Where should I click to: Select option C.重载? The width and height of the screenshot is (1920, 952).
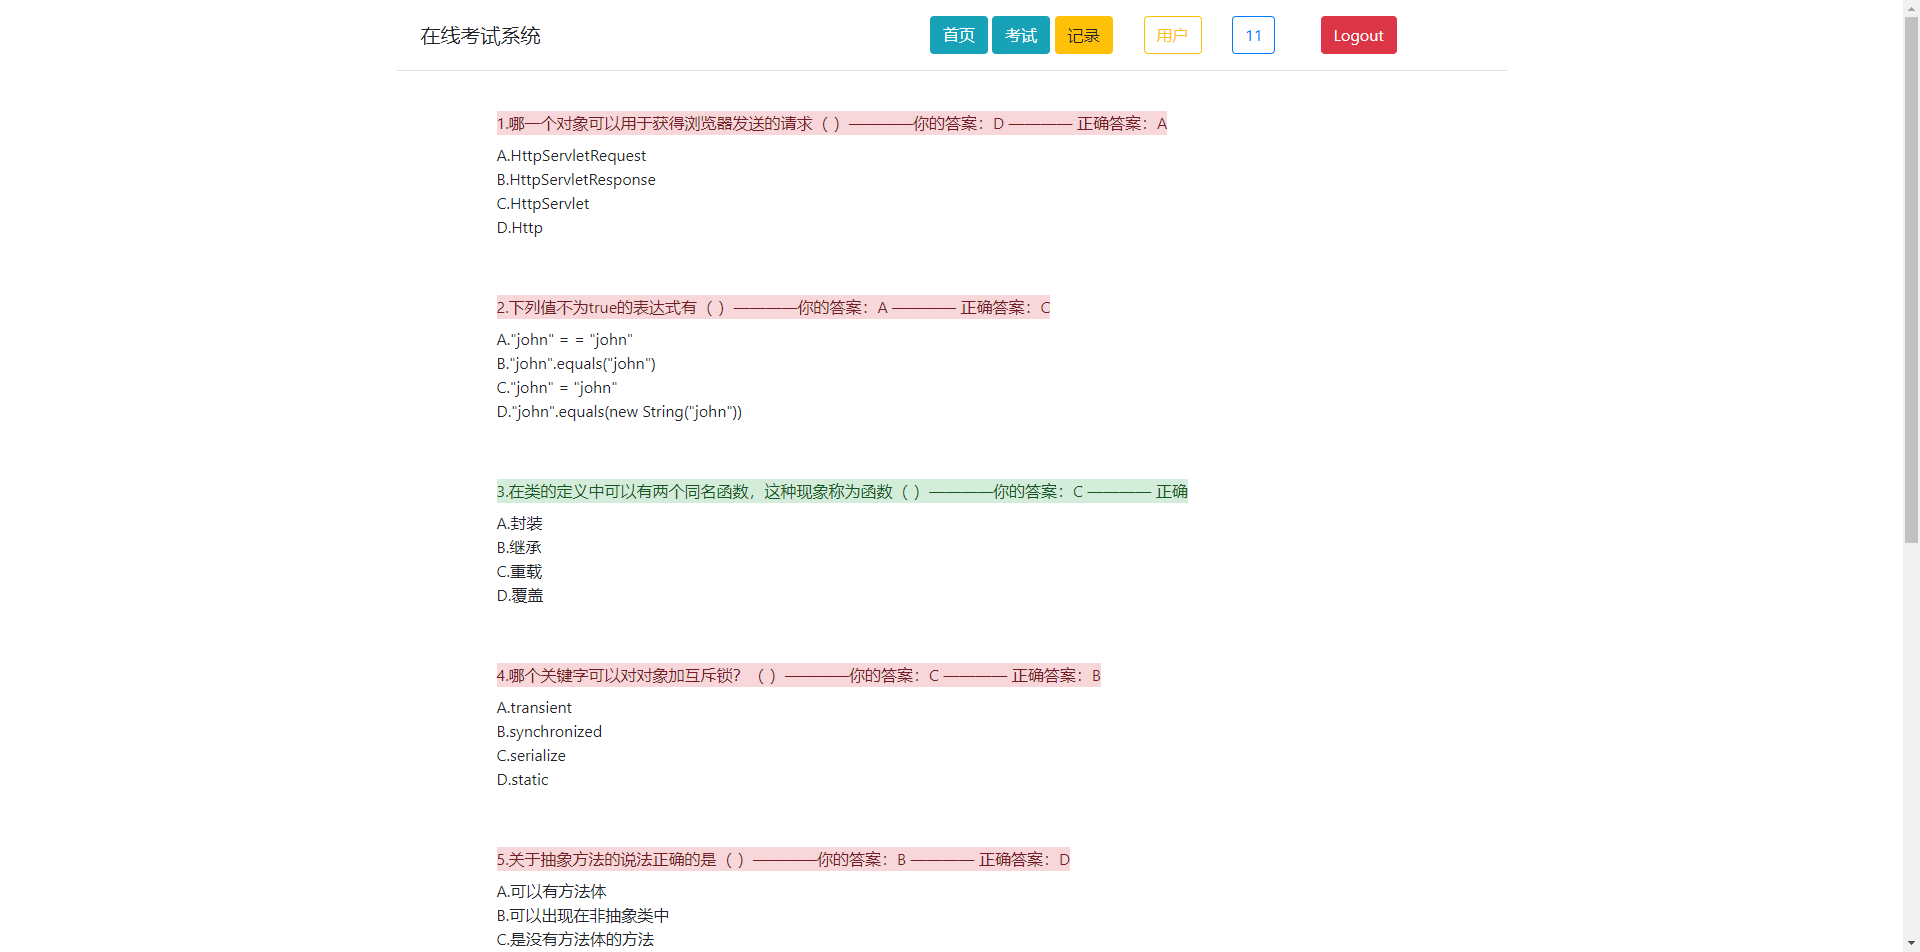coord(520,572)
